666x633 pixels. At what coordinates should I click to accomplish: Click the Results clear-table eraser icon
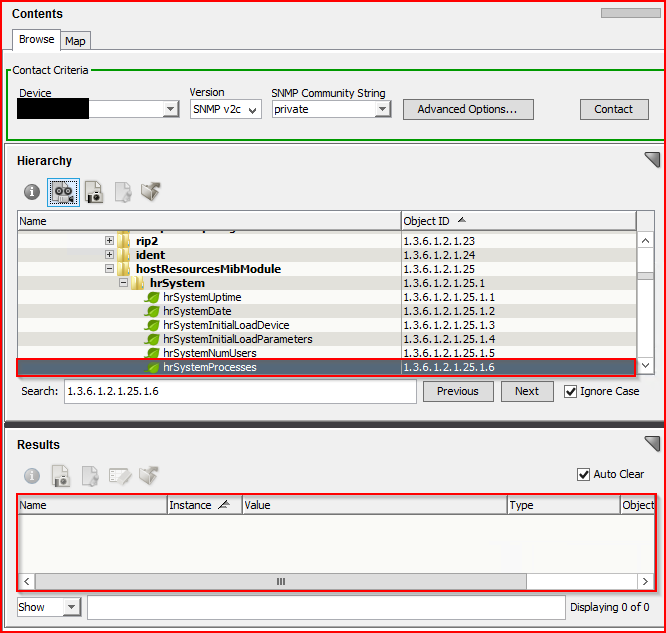[x=120, y=476]
